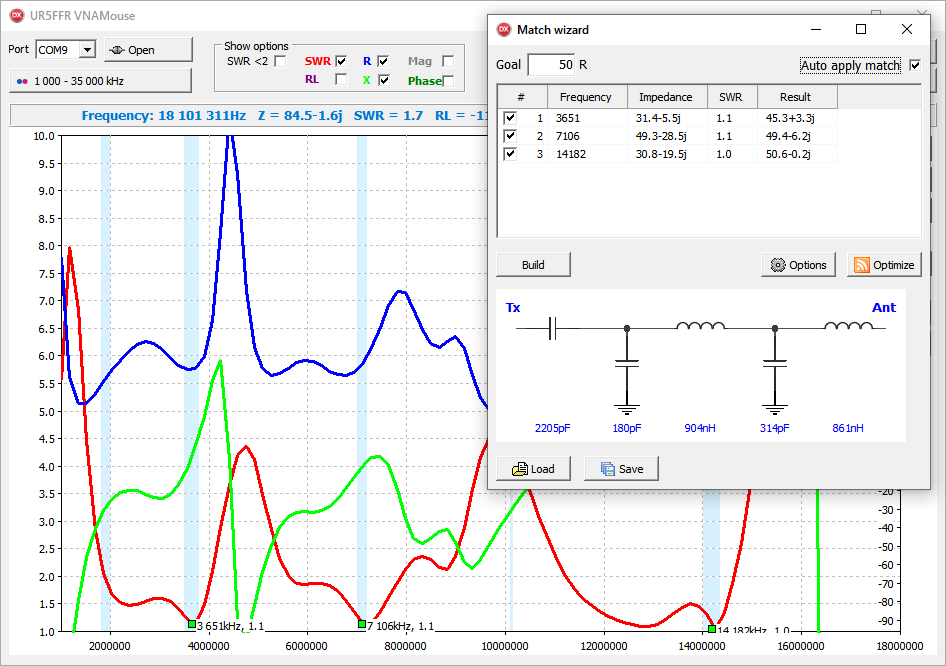The width and height of the screenshot is (946, 666).
Task: Click the Impedance column header
Action: click(x=665, y=97)
